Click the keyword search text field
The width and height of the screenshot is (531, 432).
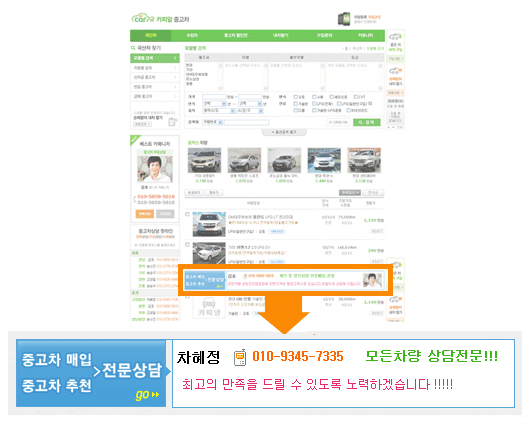tap(247, 122)
